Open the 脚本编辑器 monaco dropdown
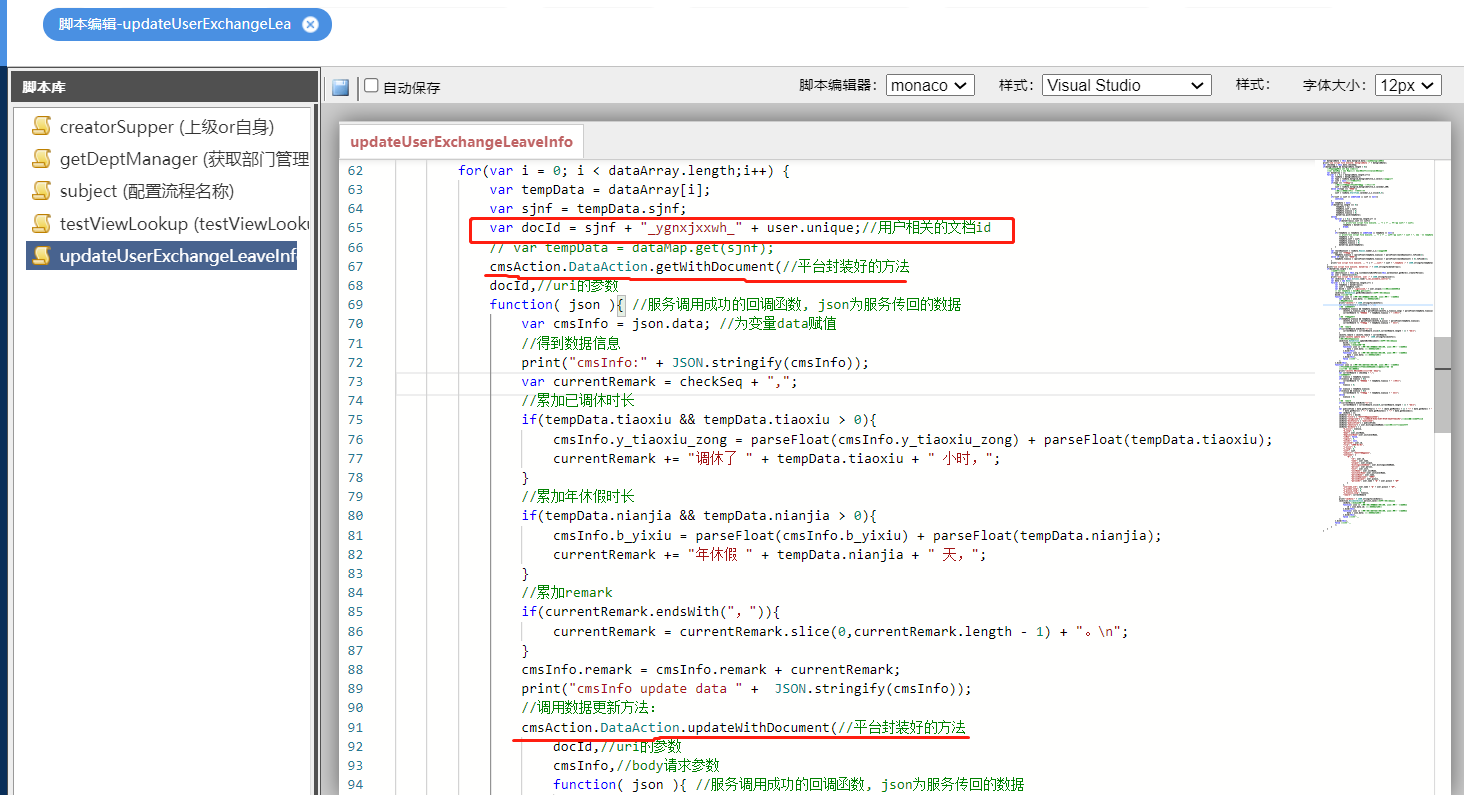Screen dimensions: 1464x795 point(929,86)
